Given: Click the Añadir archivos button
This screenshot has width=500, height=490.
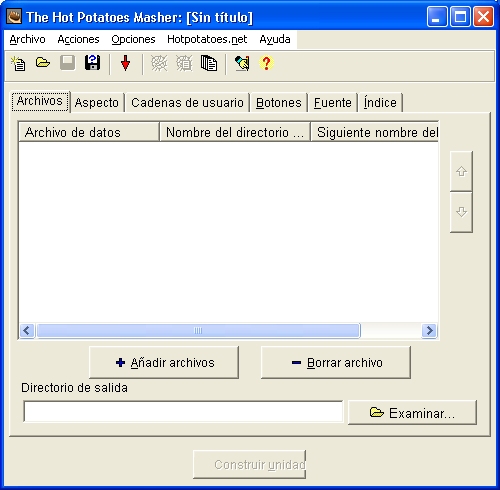Looking at the screenshot, I should tap(164, 362).
